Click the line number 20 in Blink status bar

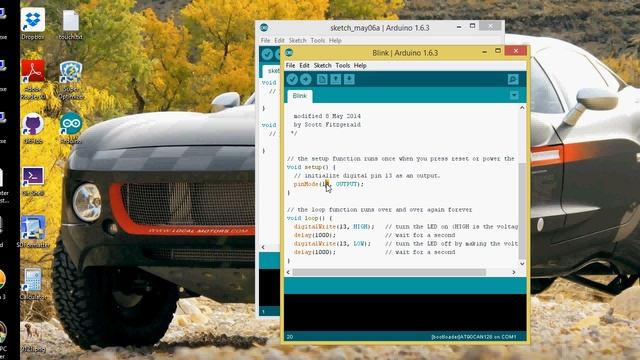tap(289, 337)
